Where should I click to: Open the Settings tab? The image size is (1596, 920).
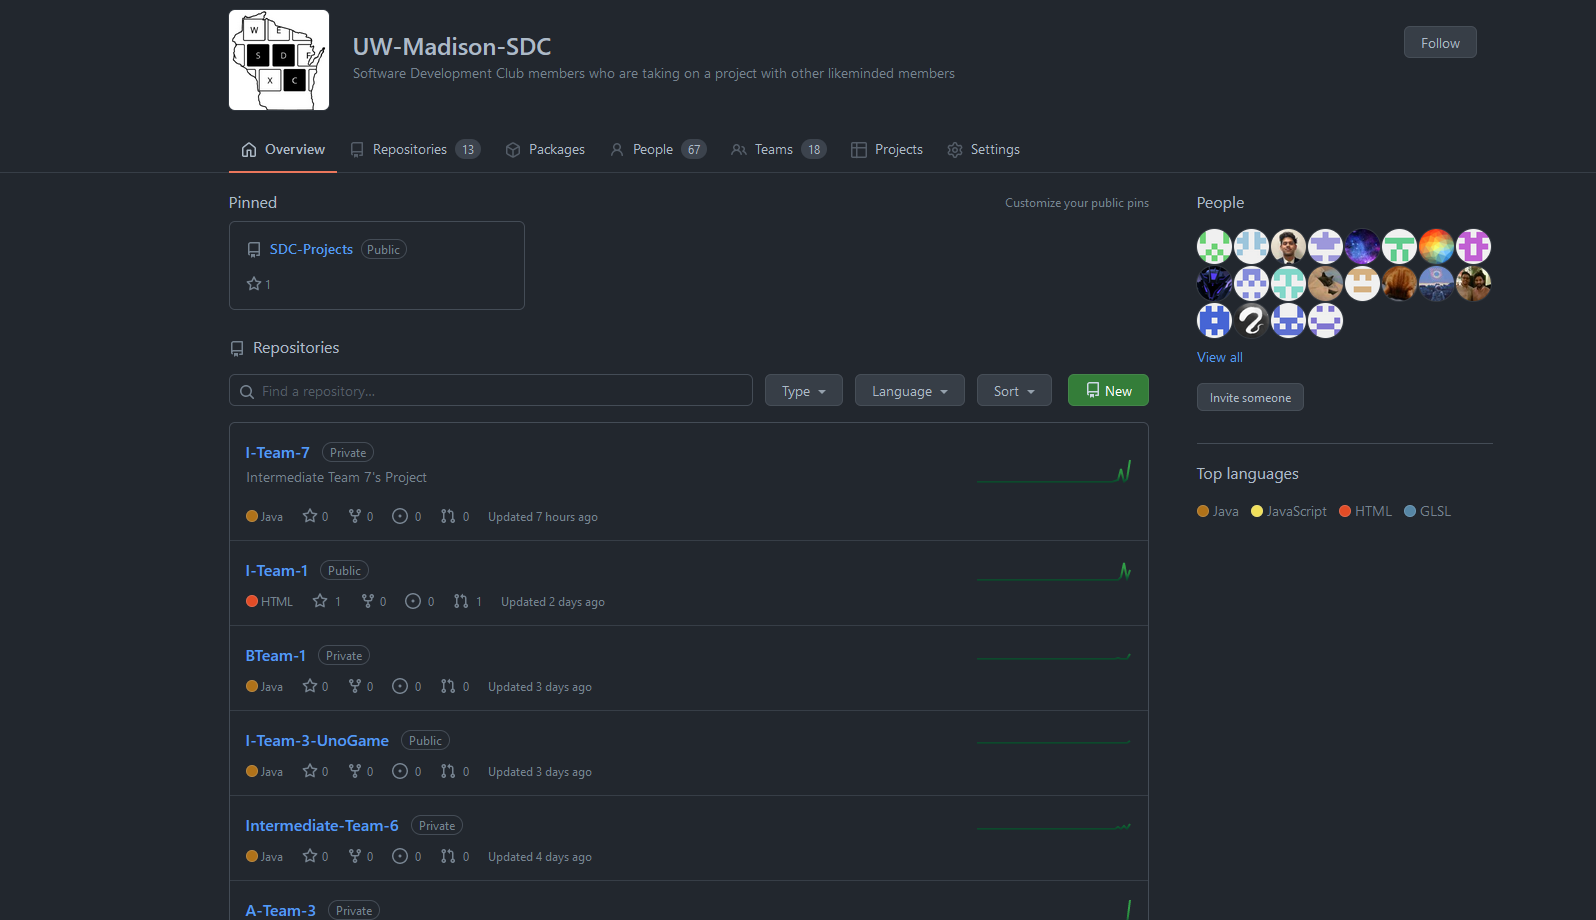point(983,149)
